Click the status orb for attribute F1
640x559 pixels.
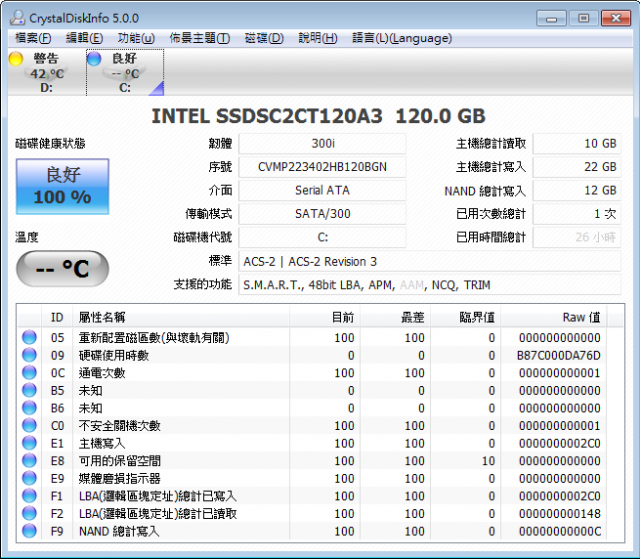[29, 495]
